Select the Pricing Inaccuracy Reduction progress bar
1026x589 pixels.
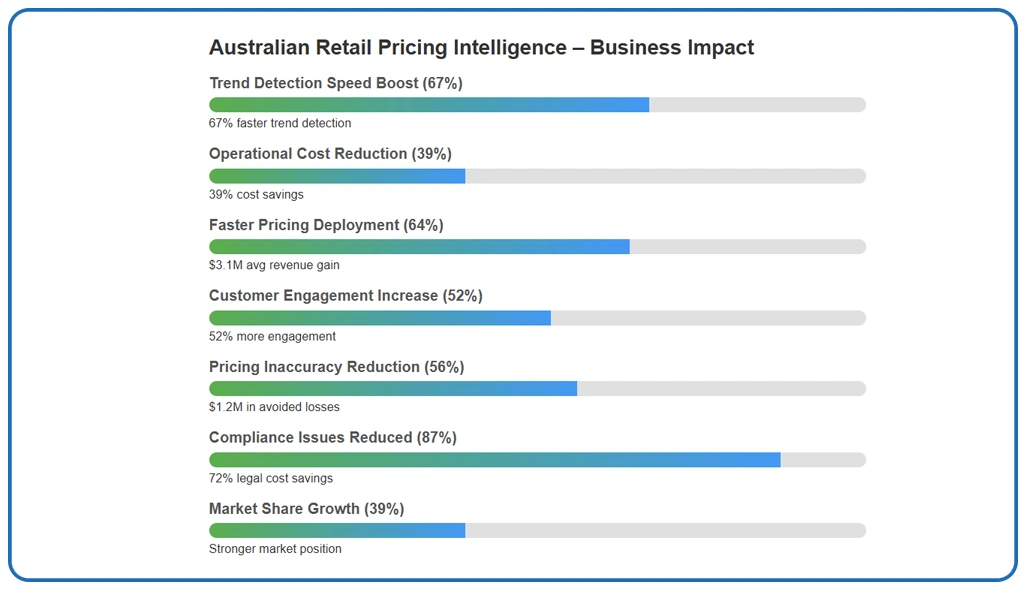[x=537, y=388]
